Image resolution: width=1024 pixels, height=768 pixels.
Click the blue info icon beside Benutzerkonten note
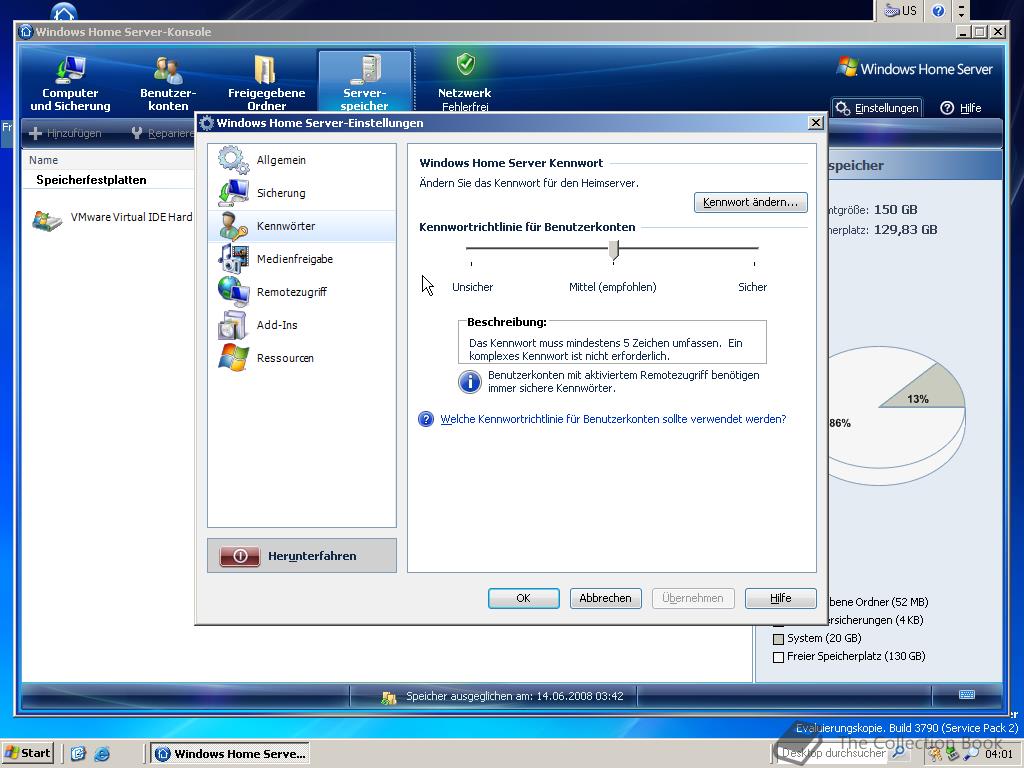click(470, 381)
